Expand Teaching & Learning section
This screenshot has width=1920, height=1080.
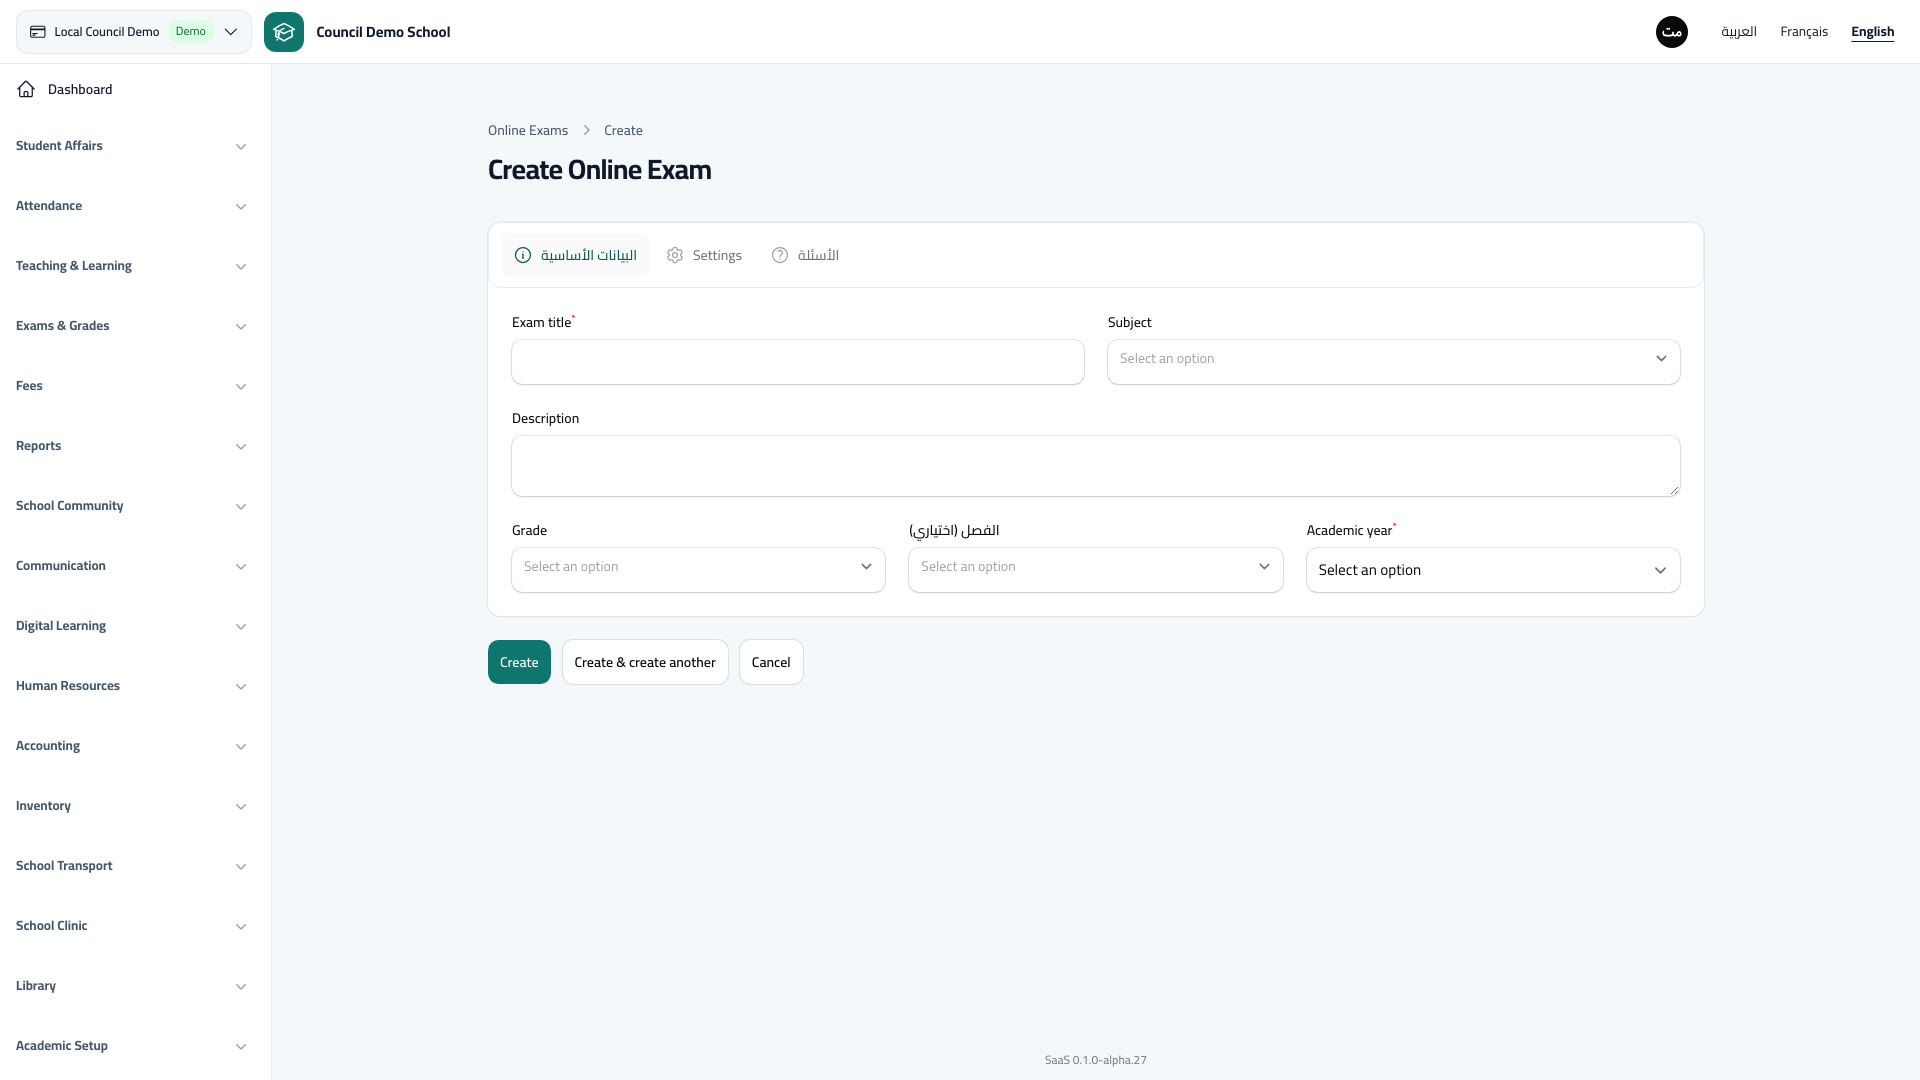(x=131, y=266)
